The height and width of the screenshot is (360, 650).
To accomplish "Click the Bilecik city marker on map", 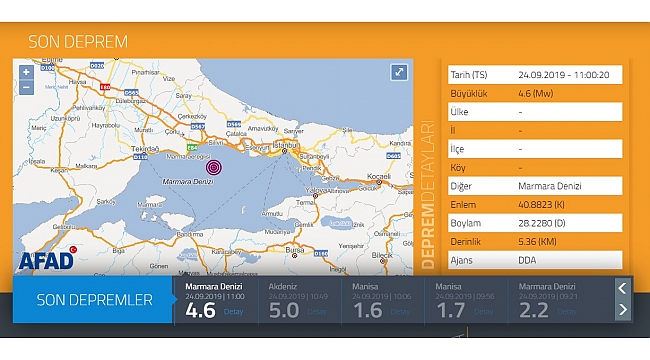I will coord(383,261).
